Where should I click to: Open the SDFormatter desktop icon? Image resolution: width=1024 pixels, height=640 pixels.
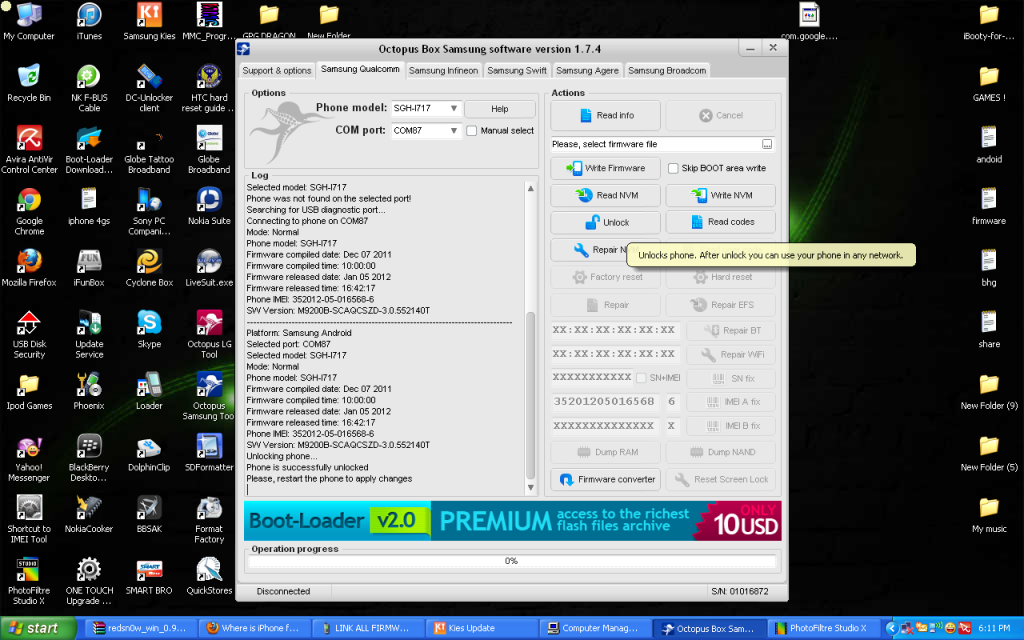click(209, 453)
